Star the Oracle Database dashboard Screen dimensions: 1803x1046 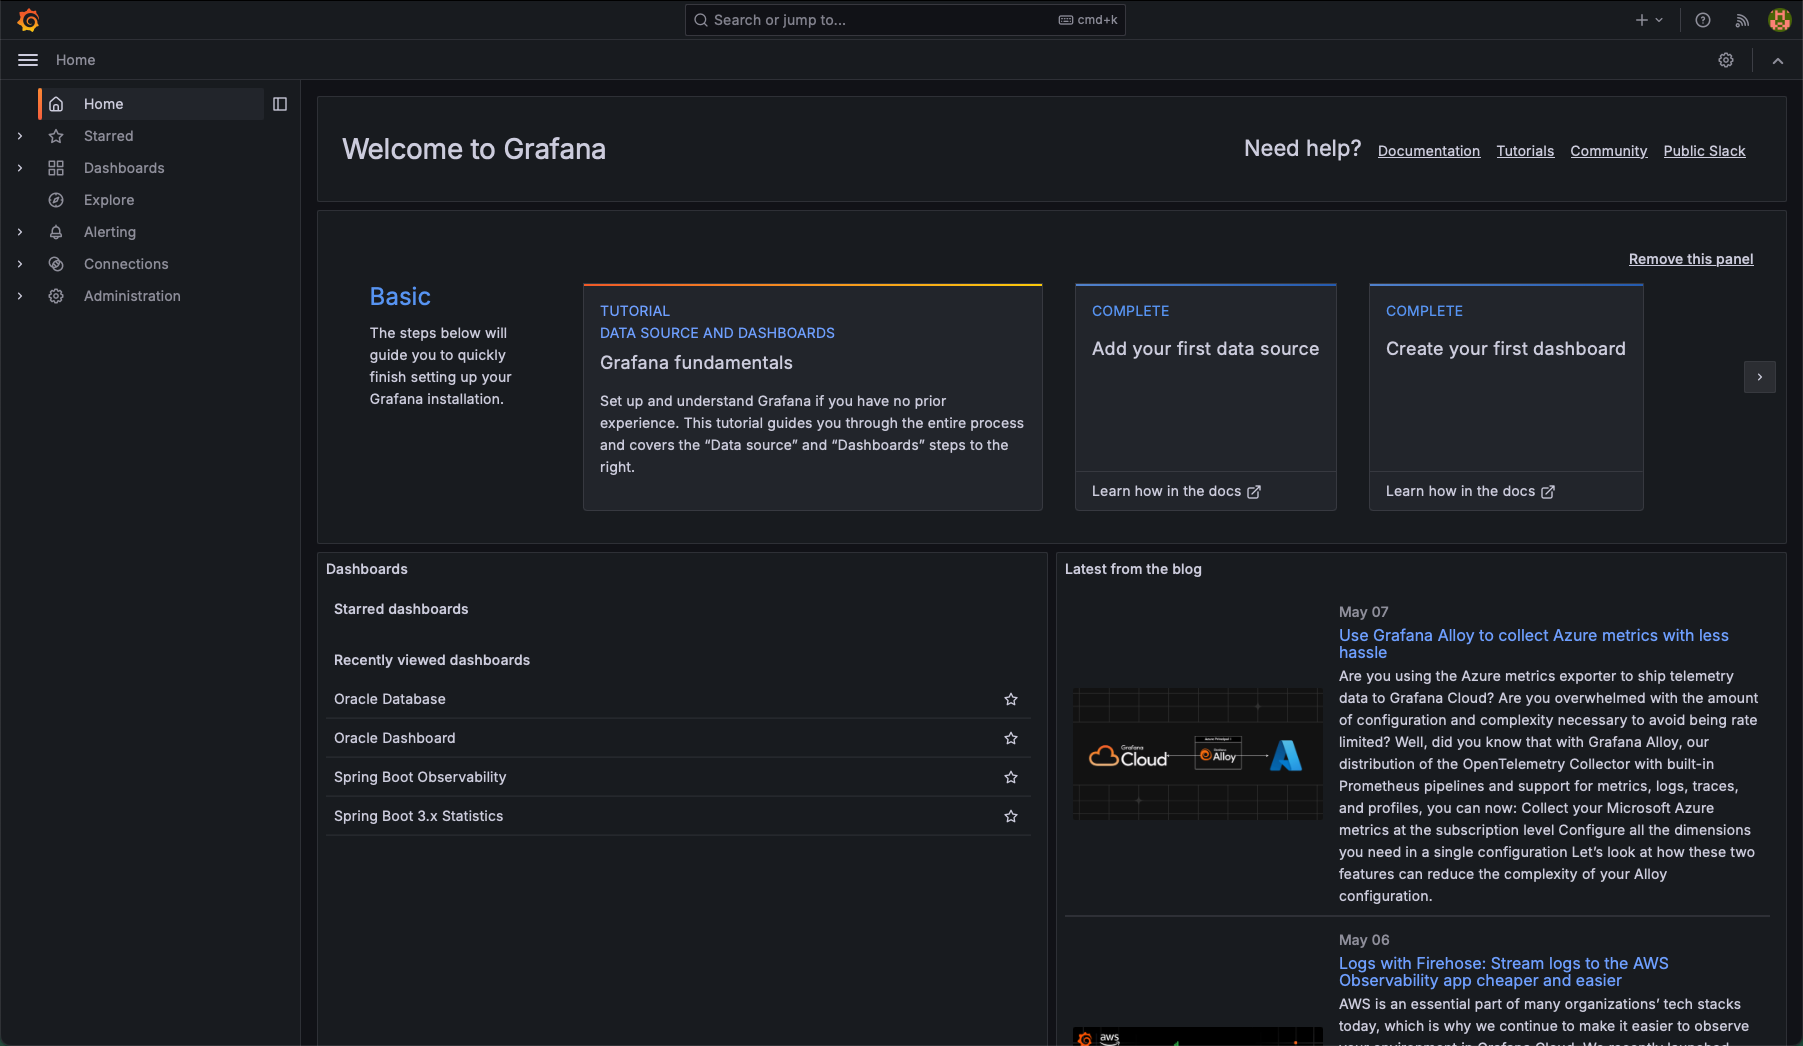coord(1011,699)
